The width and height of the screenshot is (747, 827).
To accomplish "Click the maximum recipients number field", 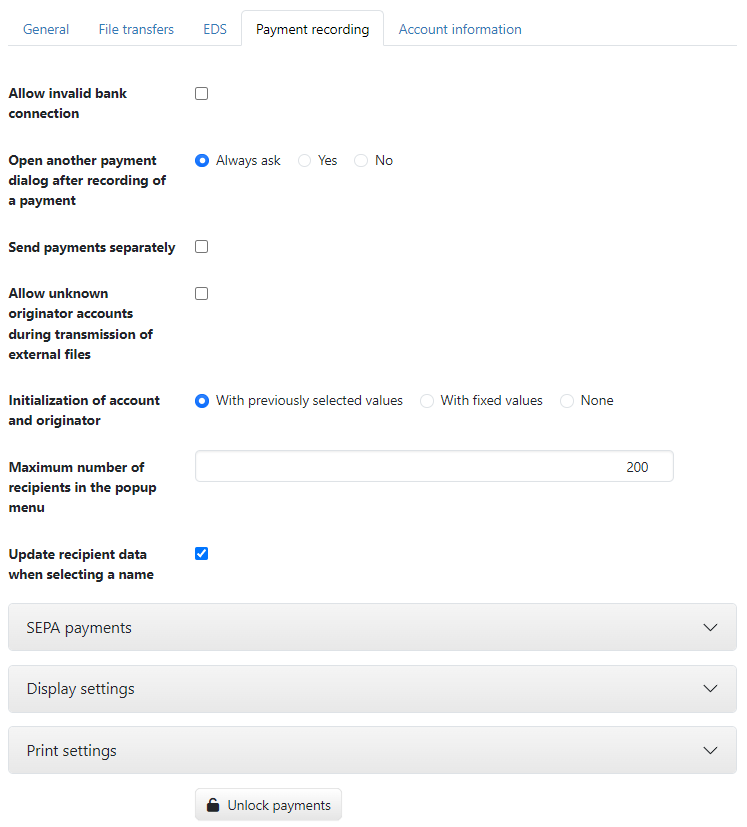I will [x=434, y=466].
